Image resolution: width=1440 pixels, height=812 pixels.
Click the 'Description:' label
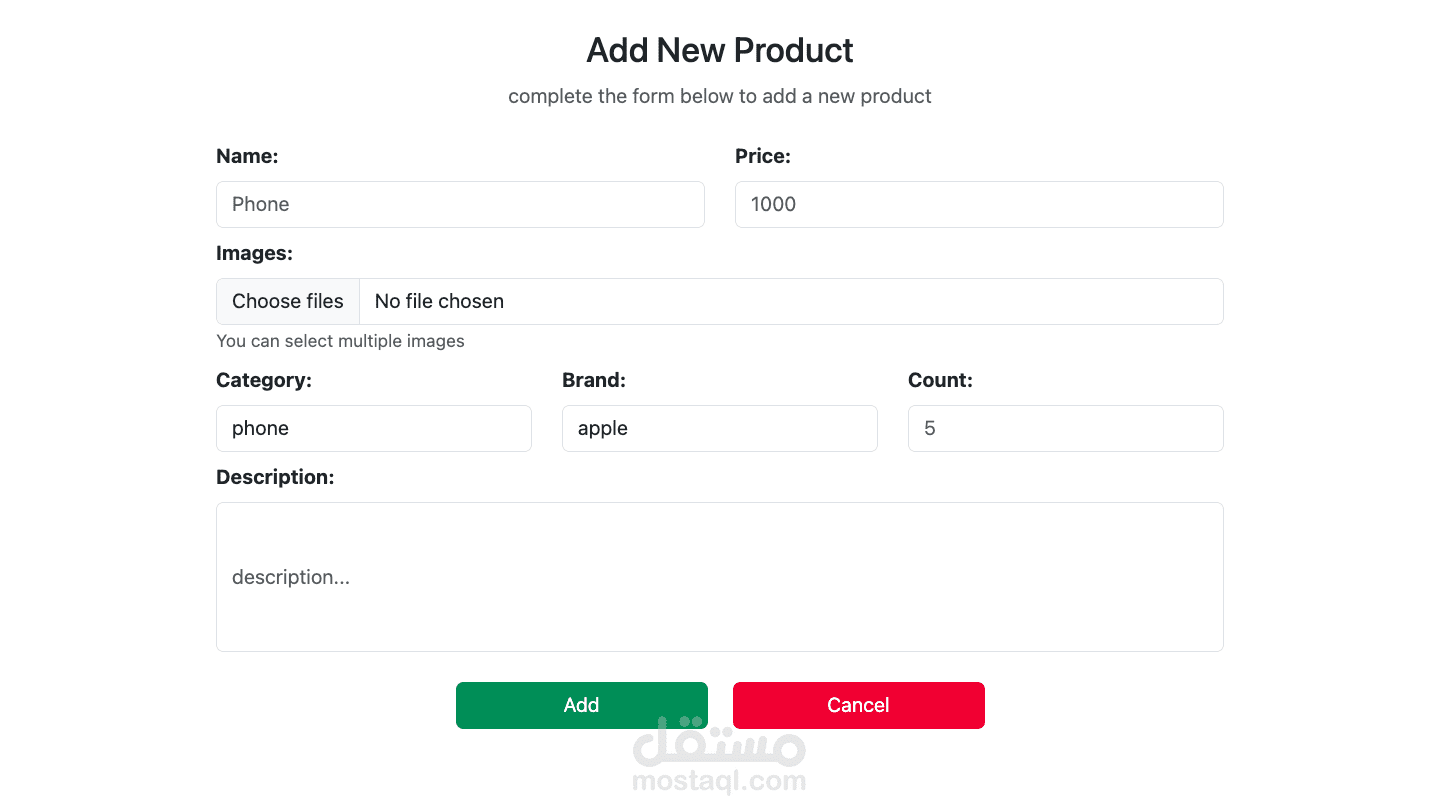coord(275,477)
